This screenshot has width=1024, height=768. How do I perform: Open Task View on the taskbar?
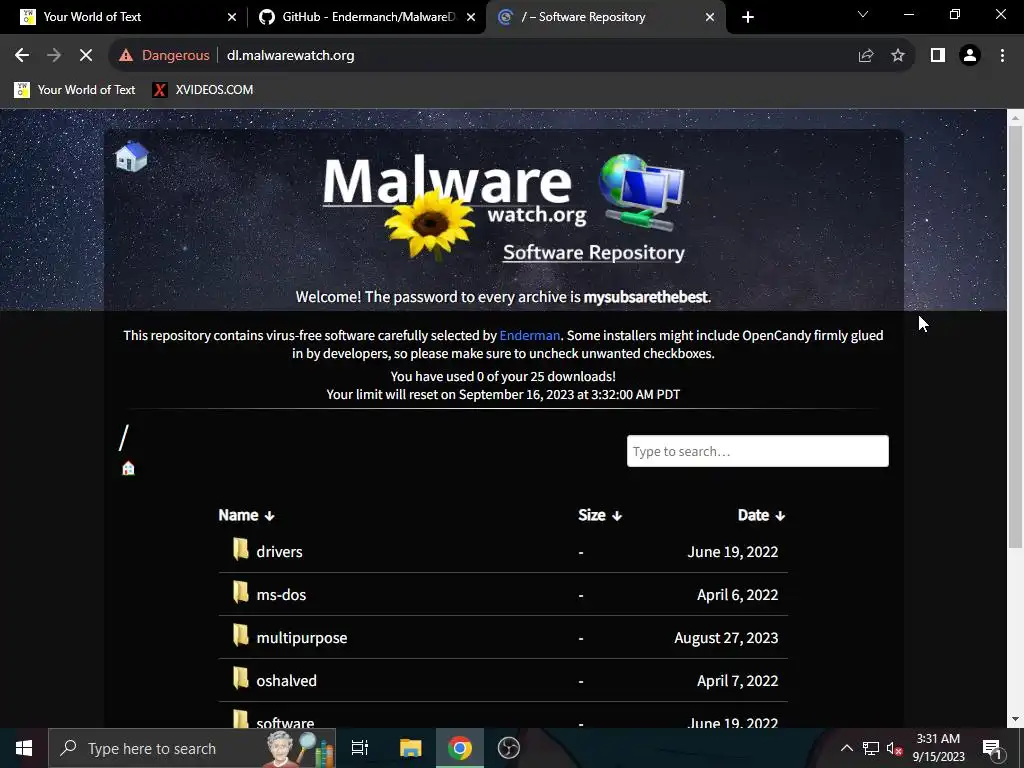tap(360, 748)
